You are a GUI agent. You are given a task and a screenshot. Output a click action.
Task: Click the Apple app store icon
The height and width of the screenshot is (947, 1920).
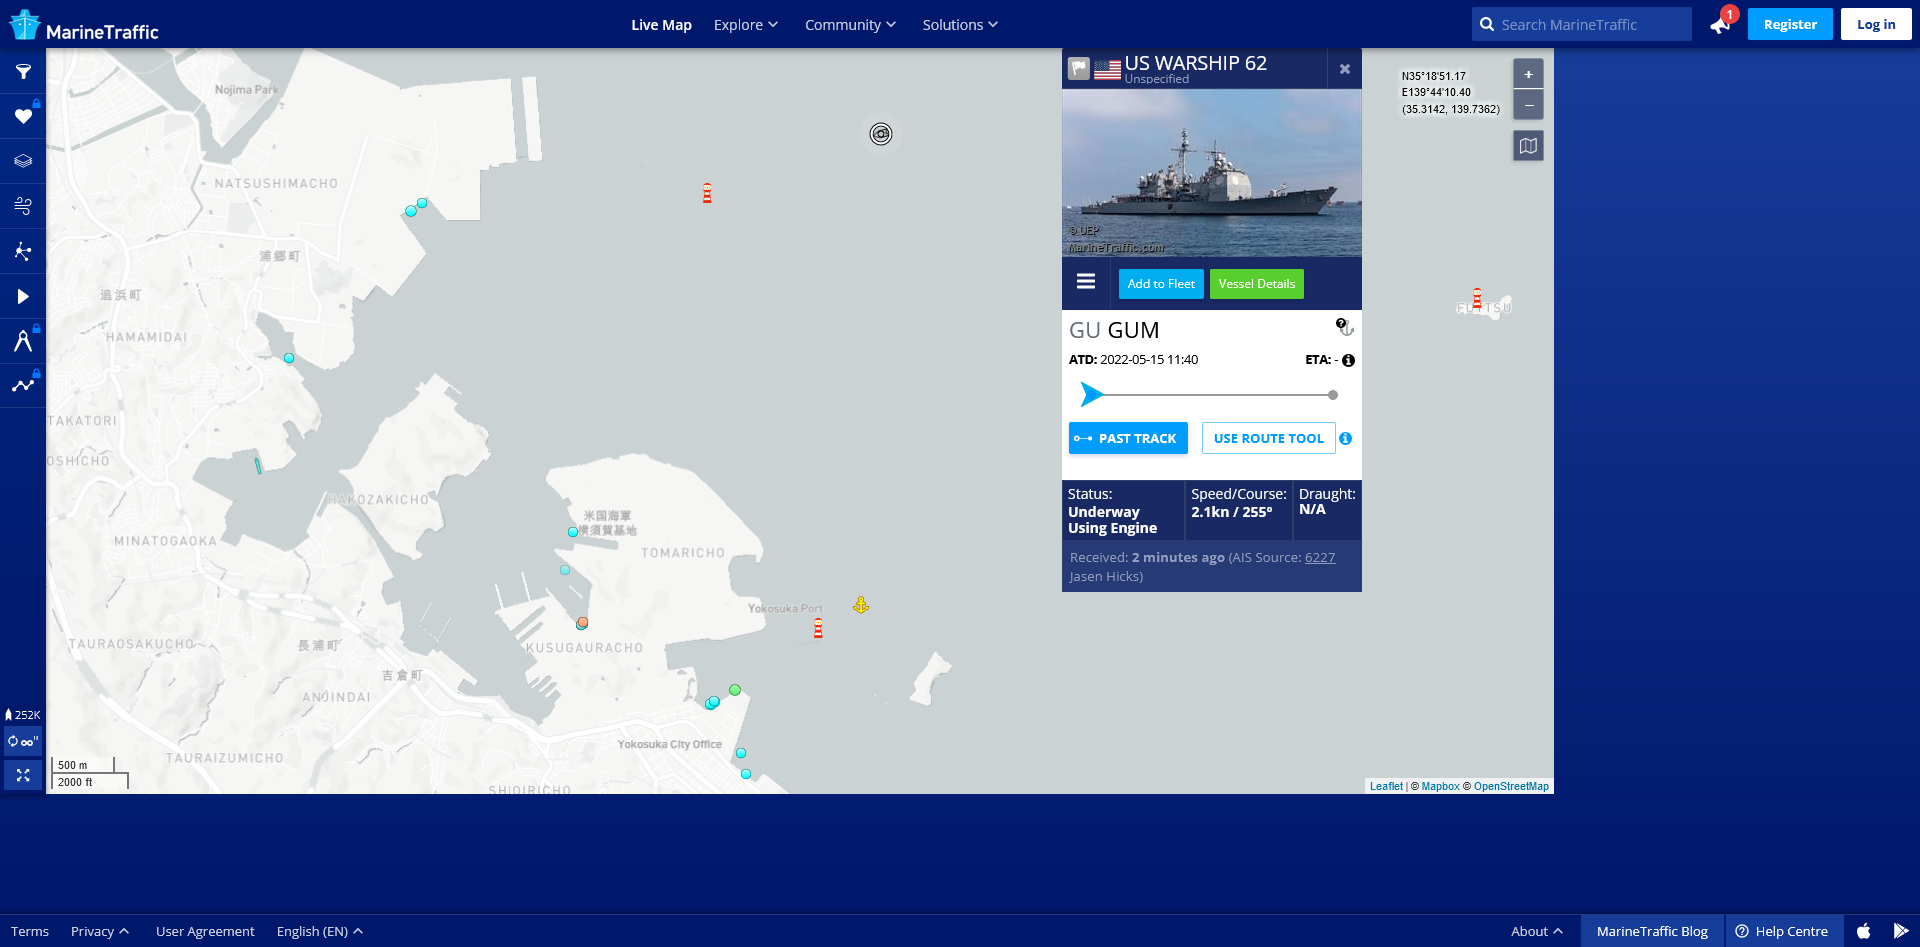[1864, 931]
